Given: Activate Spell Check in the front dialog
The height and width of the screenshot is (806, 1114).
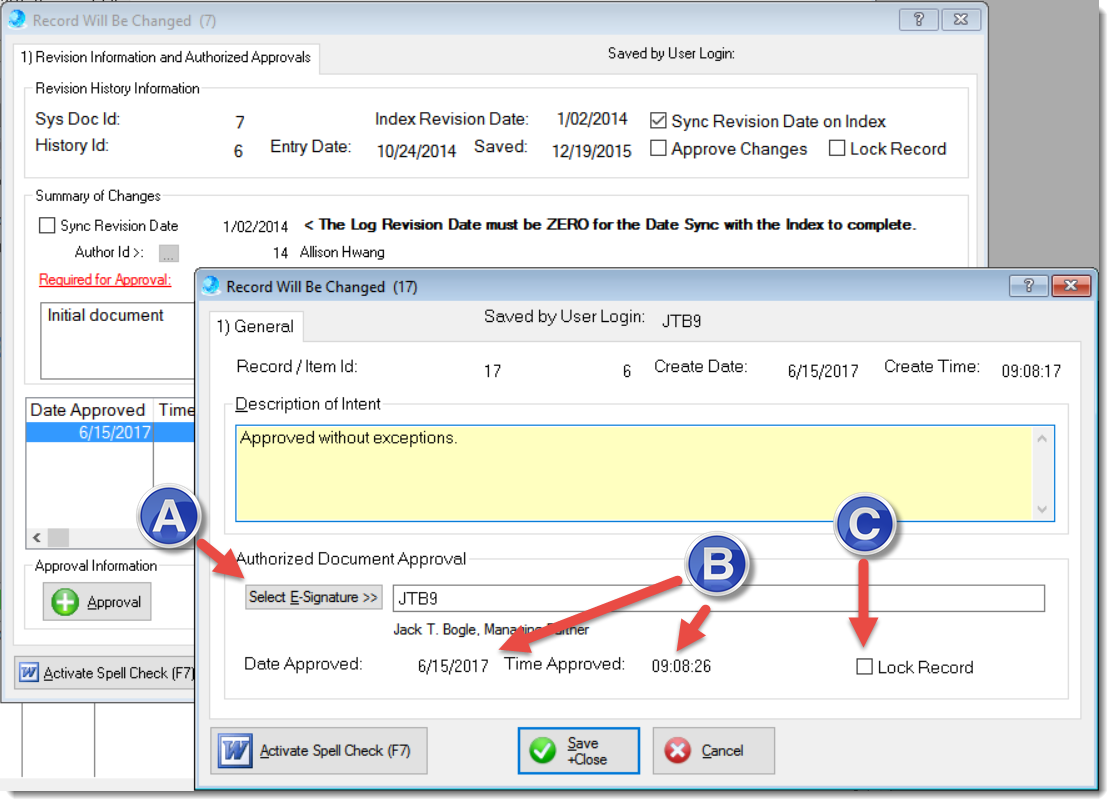Looking at the screenshot, I should [319, 751].
